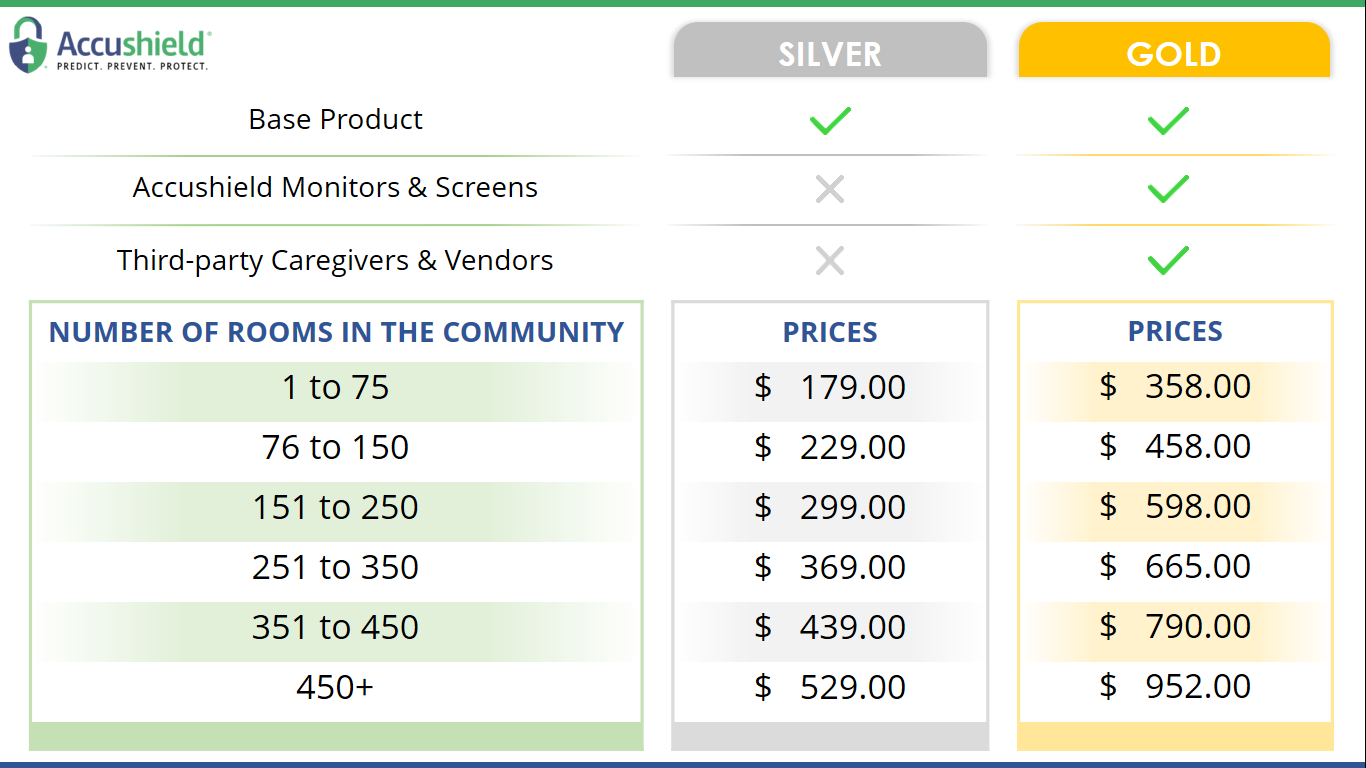Screen dimensions: 1366x768
Task: Click Silver Base Product green checkmark
Action: [830, 121]
